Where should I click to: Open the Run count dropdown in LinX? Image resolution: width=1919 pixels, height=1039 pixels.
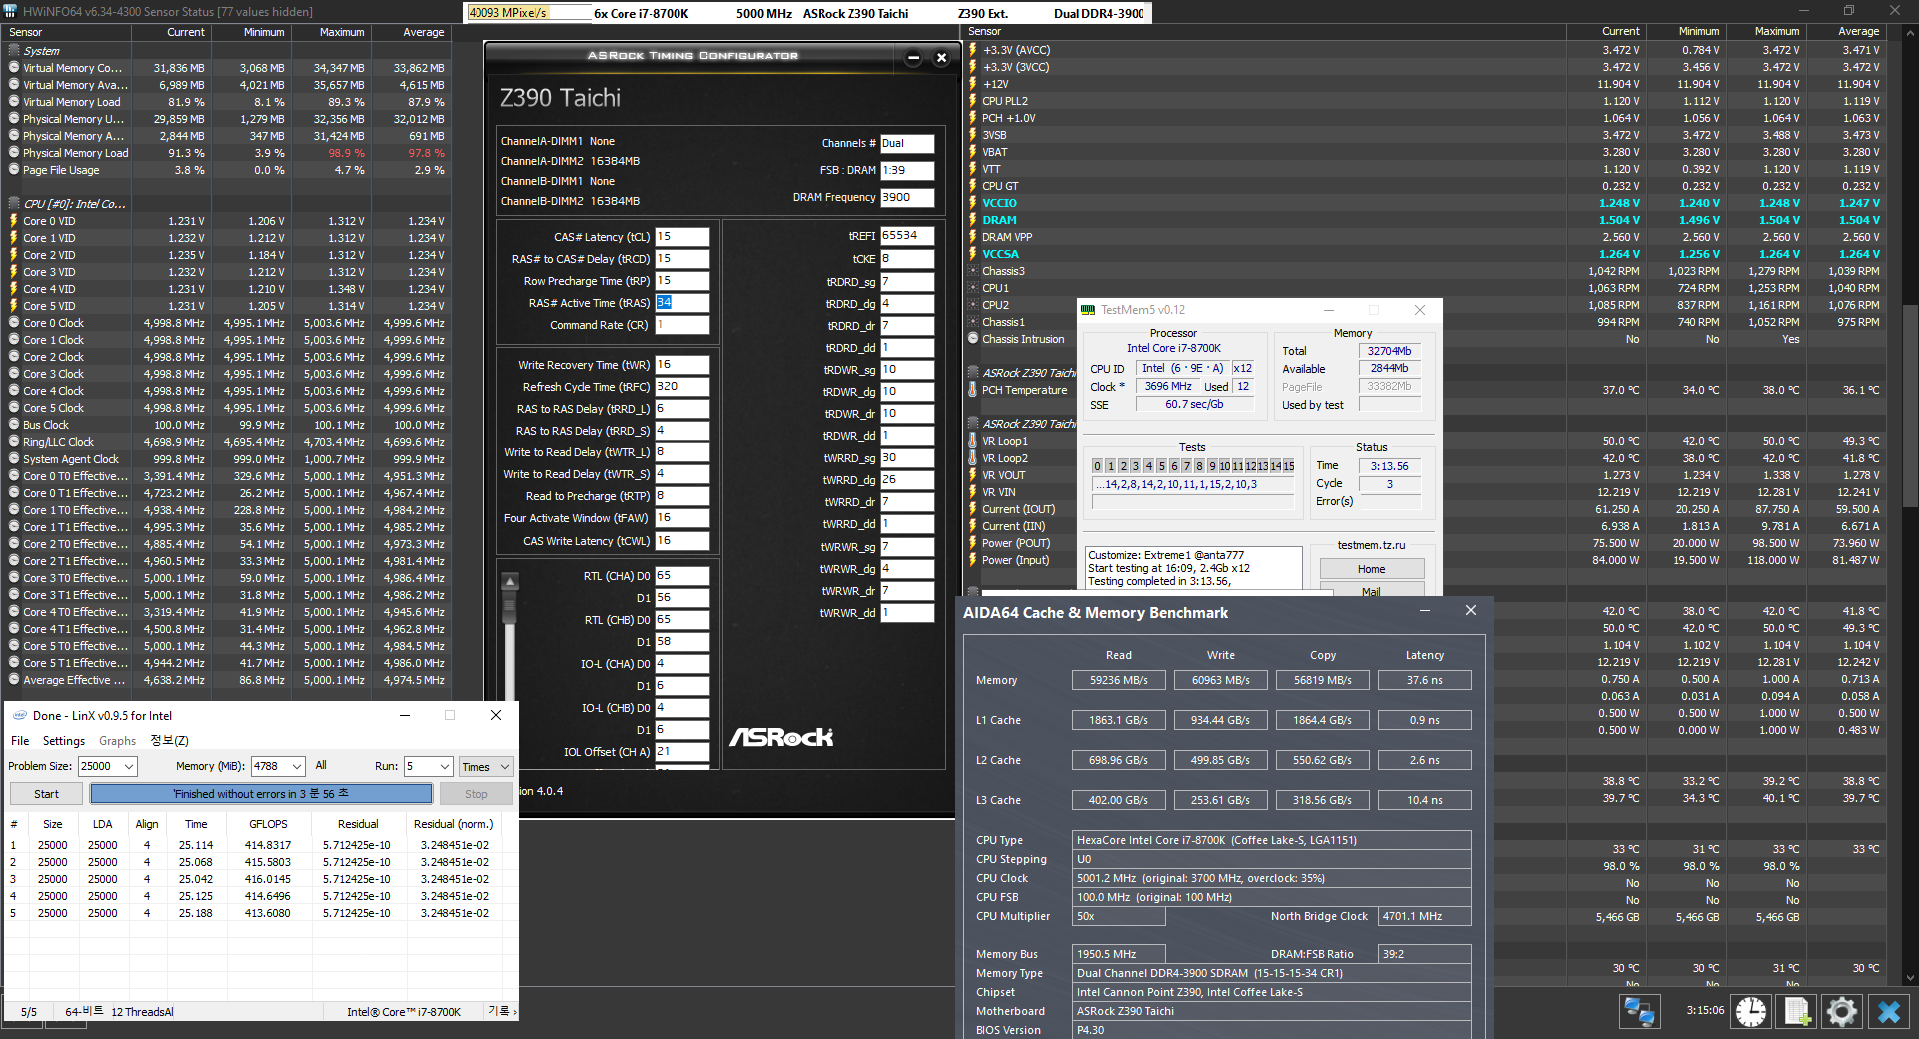(x=445, y=766)
